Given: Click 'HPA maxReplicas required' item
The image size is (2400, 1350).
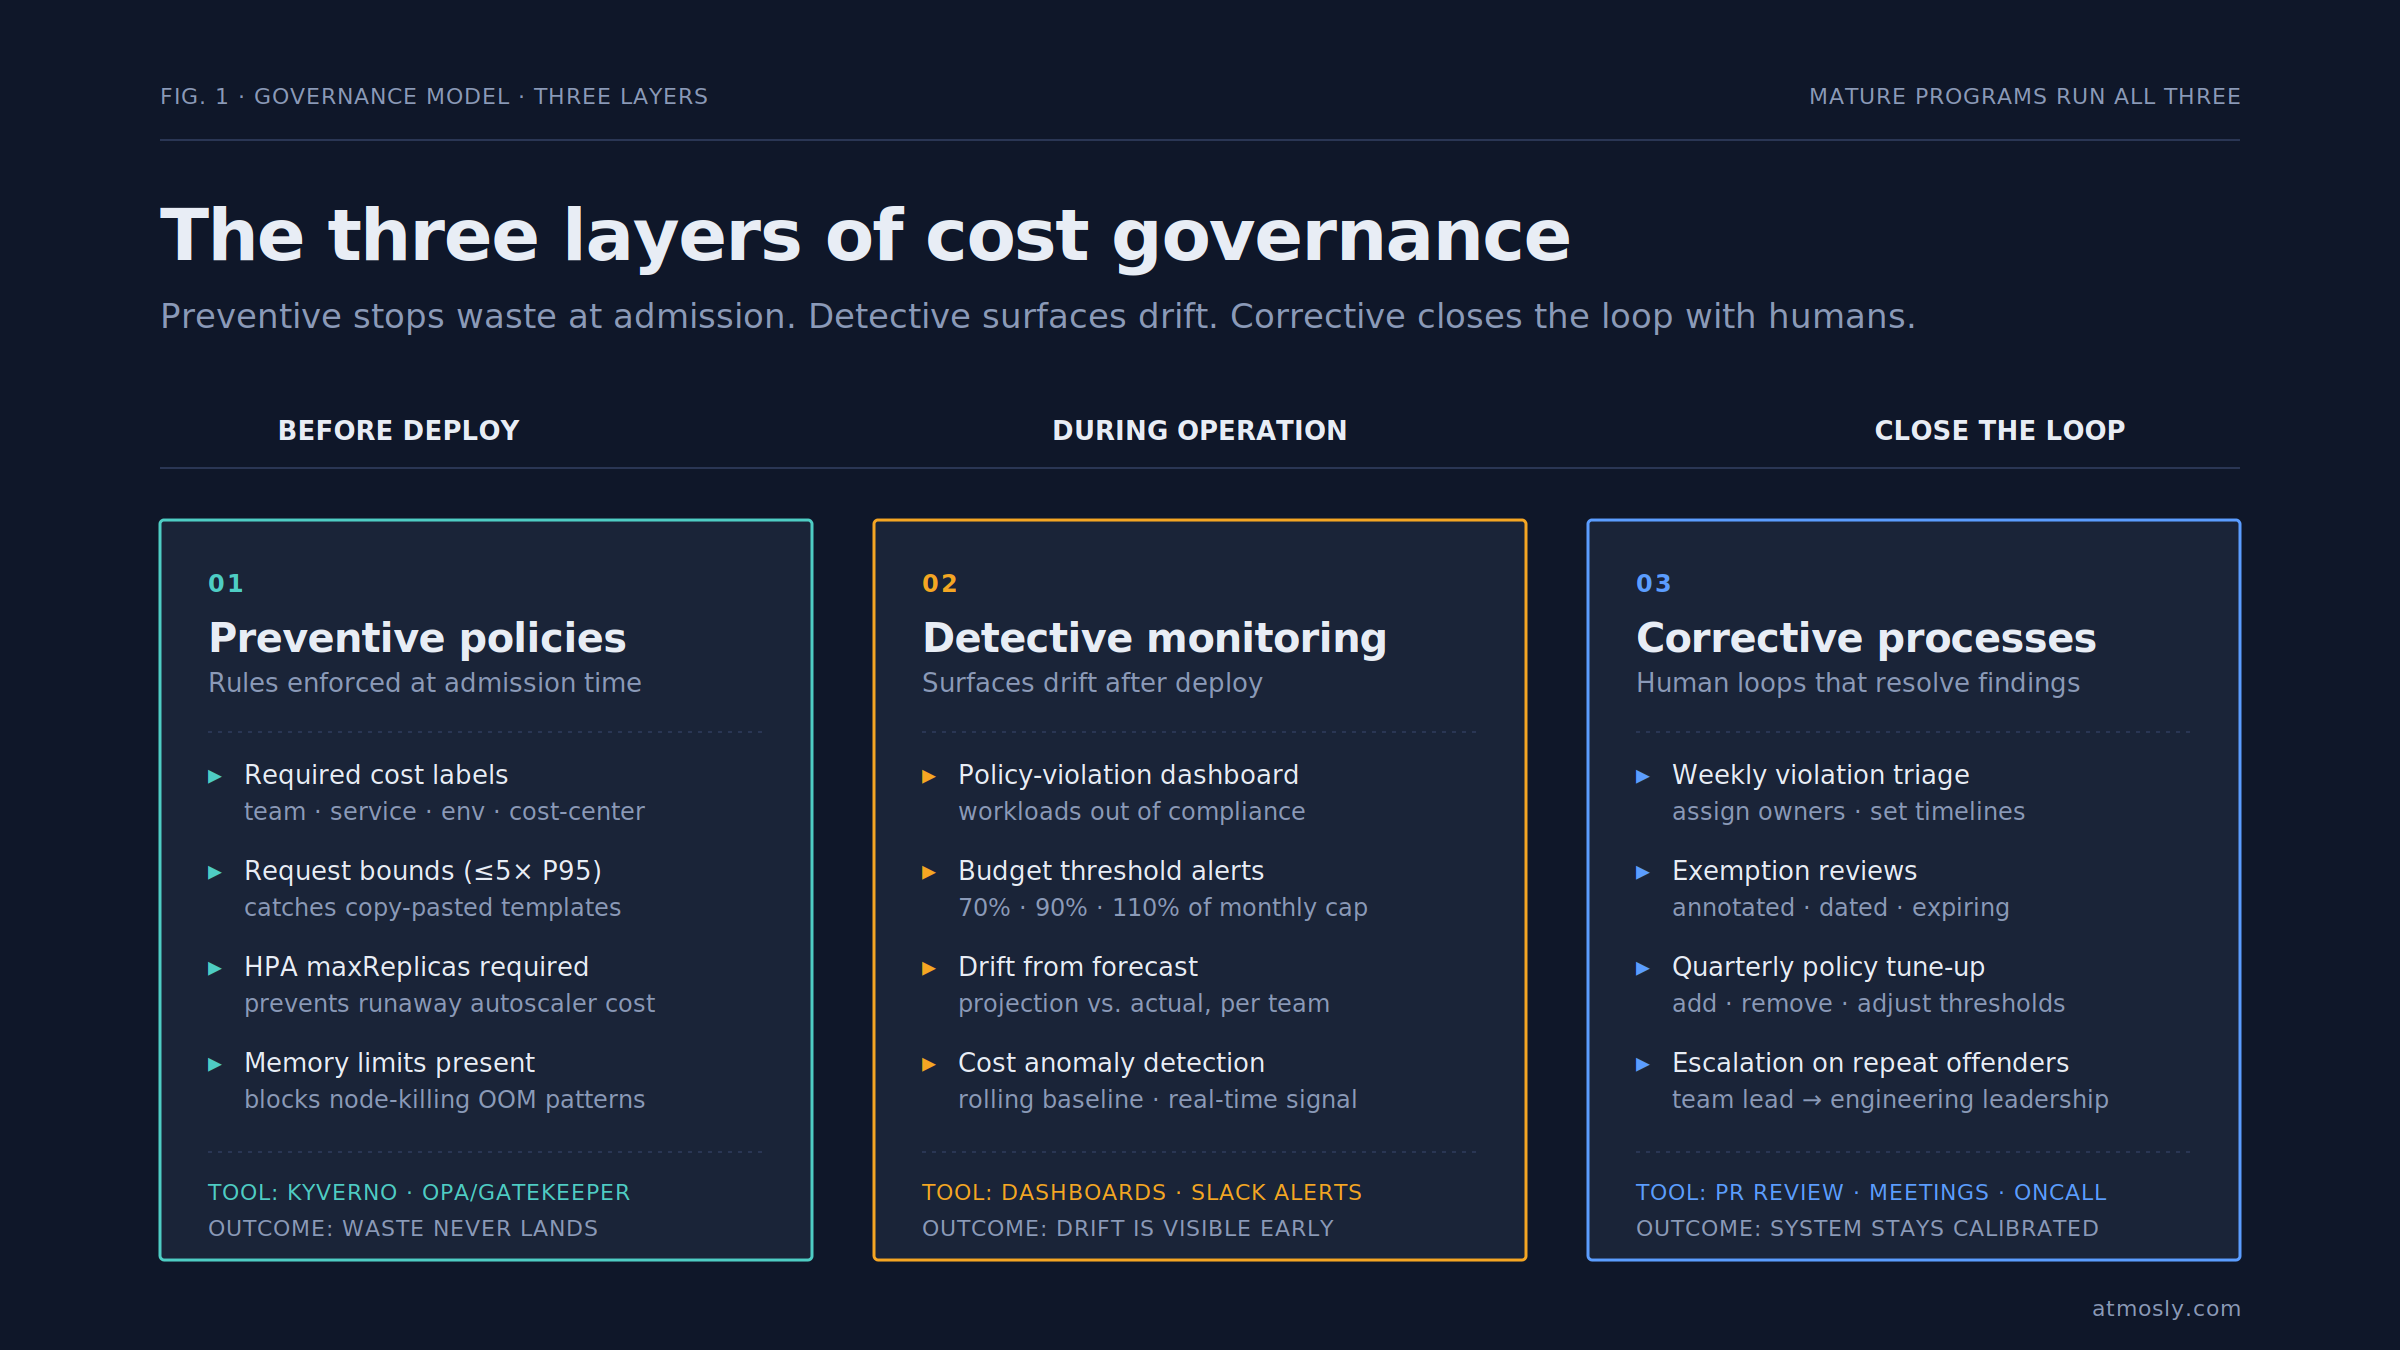Looking at the screenshot, I should click(416, 967).
